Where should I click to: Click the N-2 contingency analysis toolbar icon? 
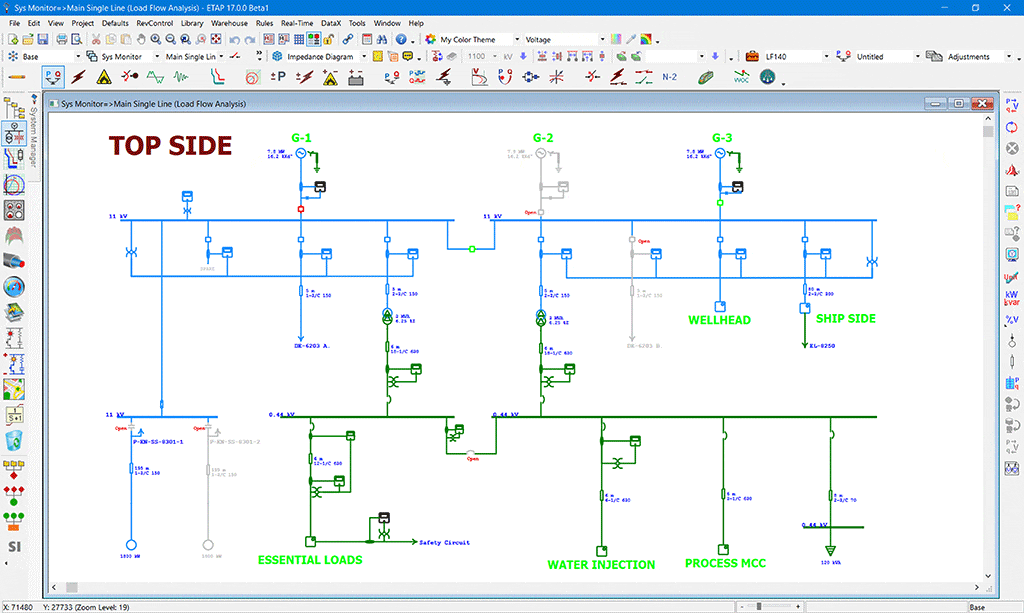tap(669, 77)
